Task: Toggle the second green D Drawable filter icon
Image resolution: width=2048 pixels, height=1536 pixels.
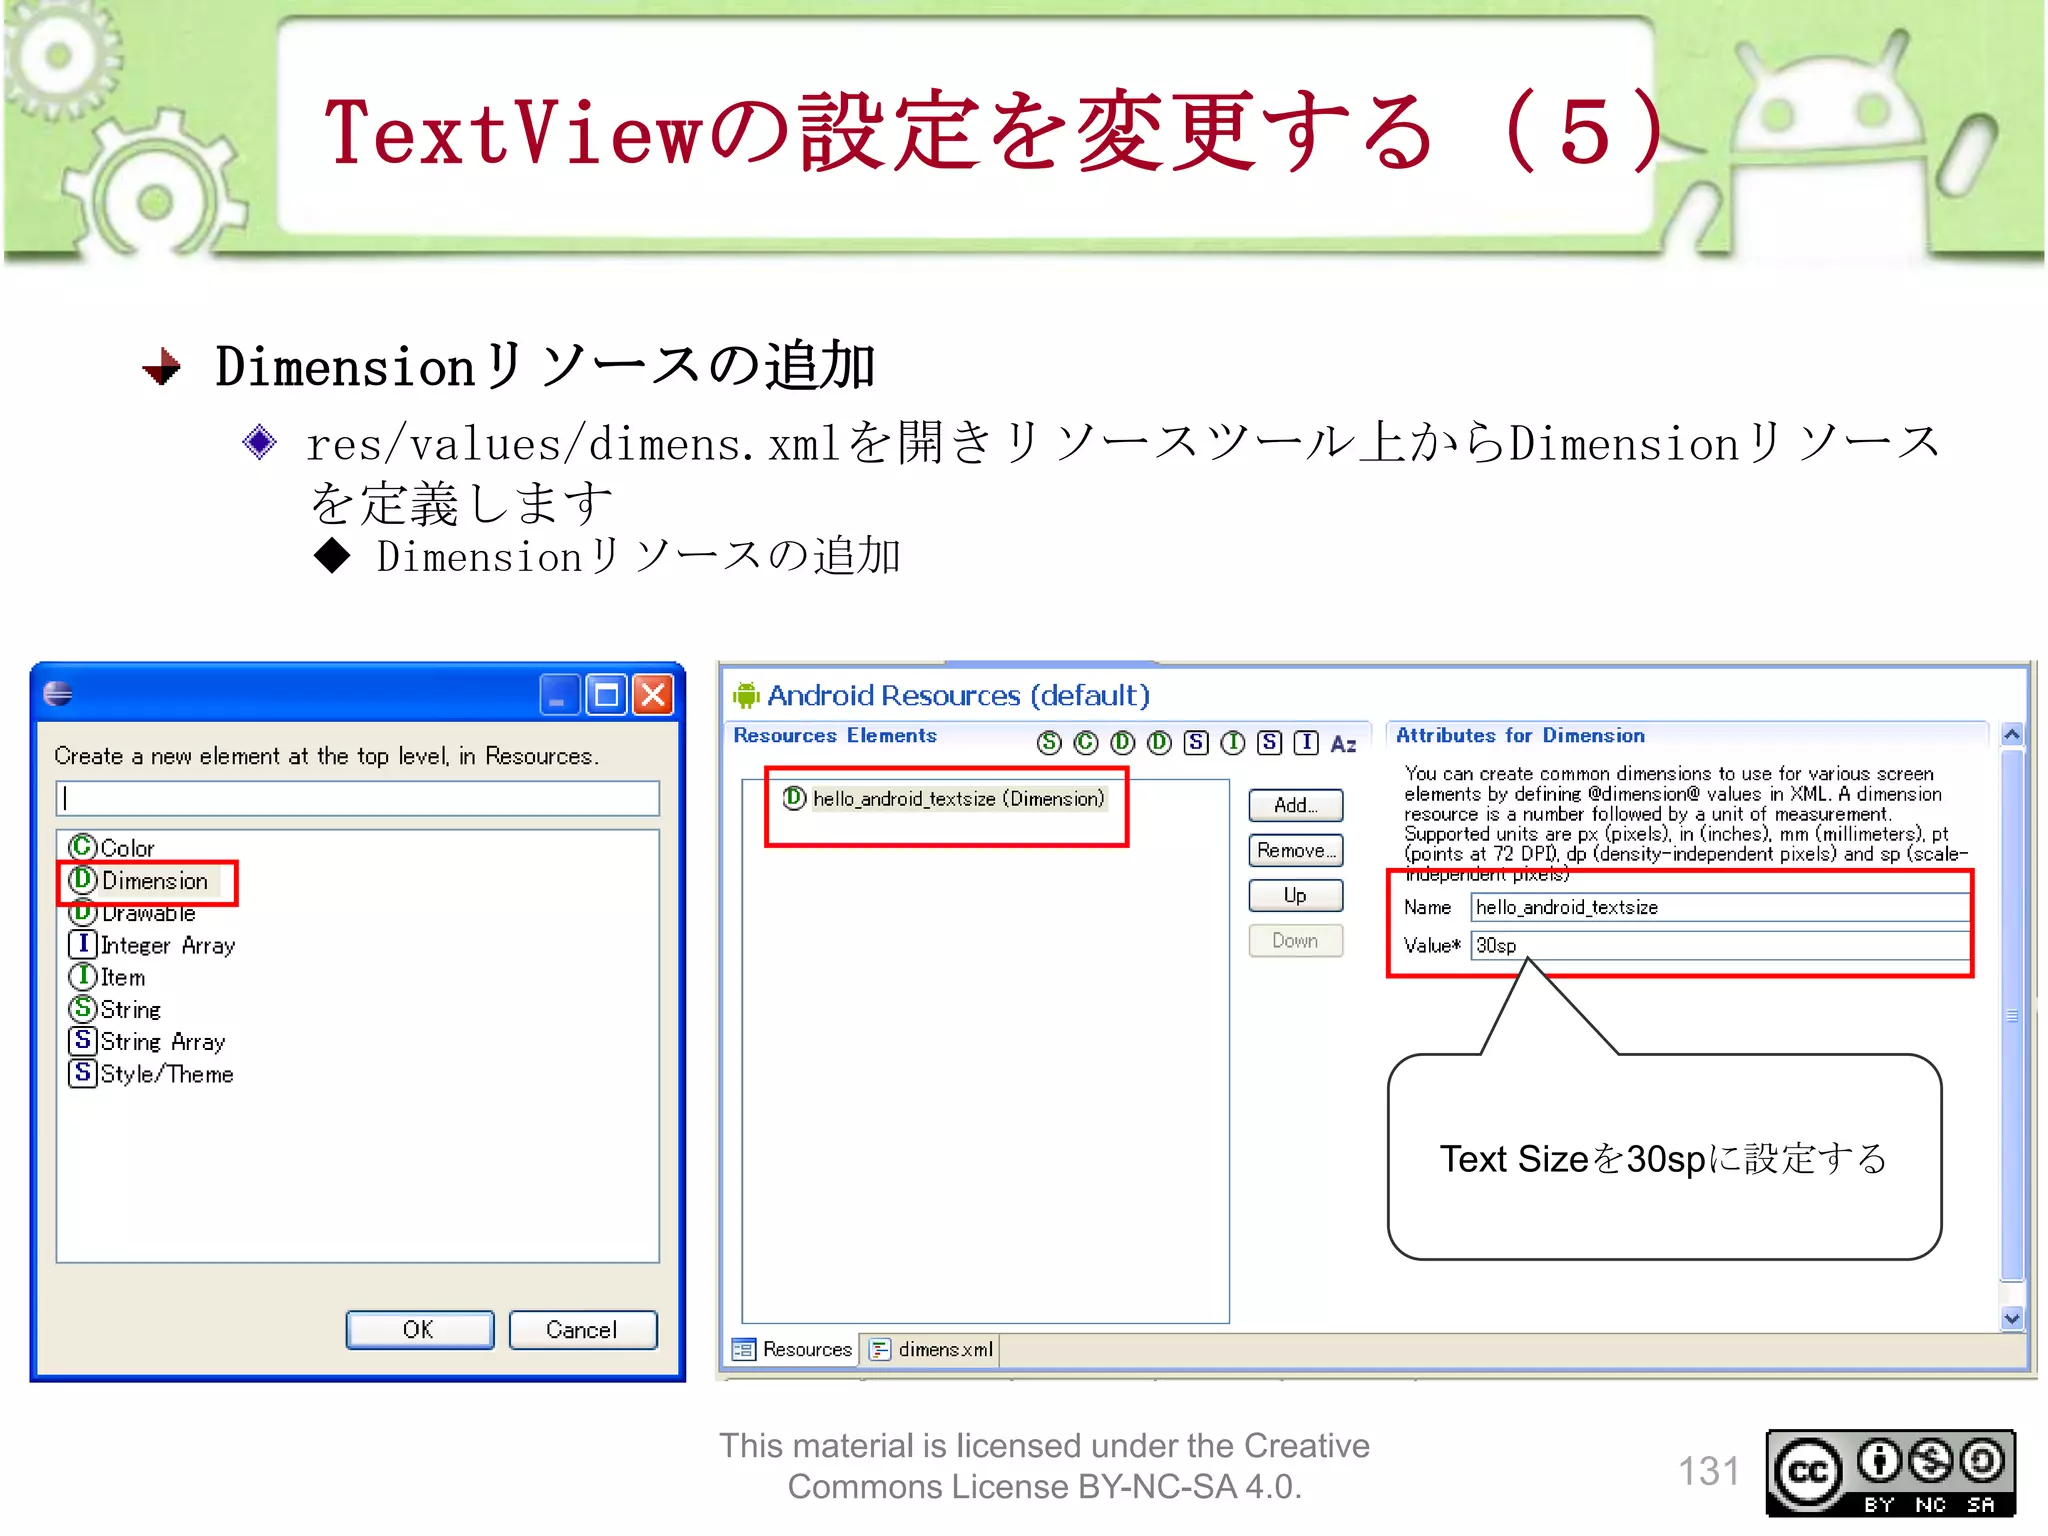Action: tap(1160, 742)
